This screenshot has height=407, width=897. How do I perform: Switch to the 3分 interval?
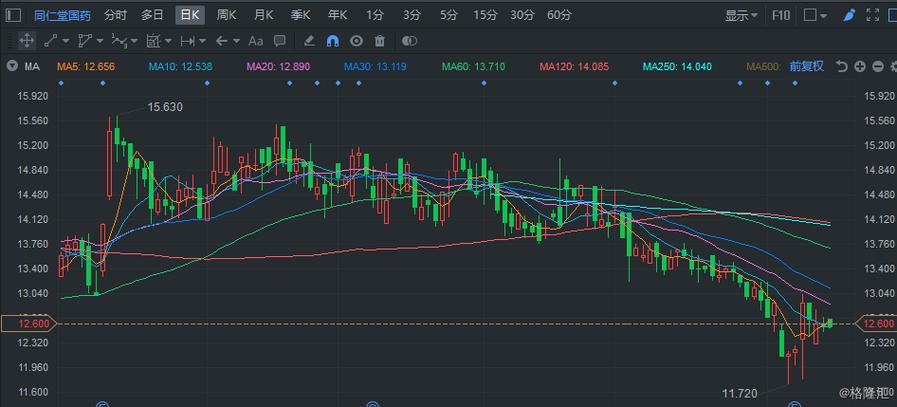[411, 15]
